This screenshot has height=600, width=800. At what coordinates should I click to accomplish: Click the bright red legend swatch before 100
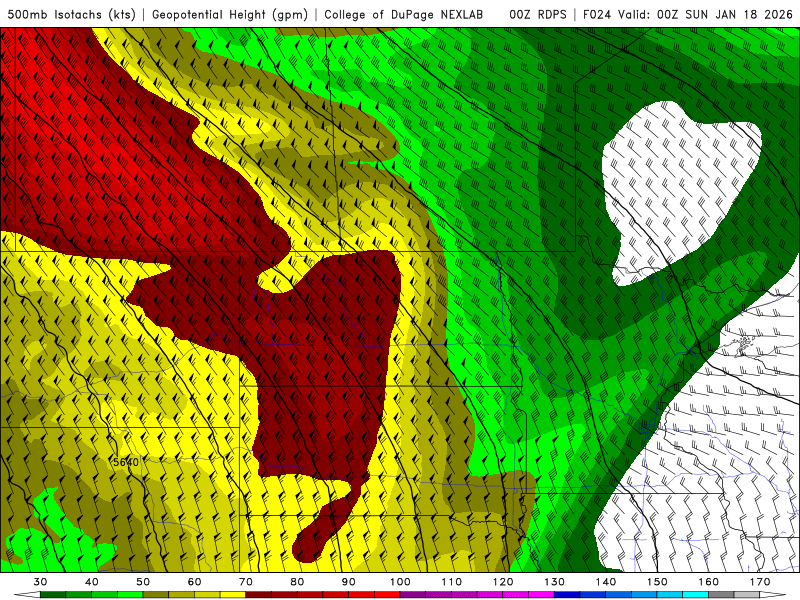pos(387,595)
